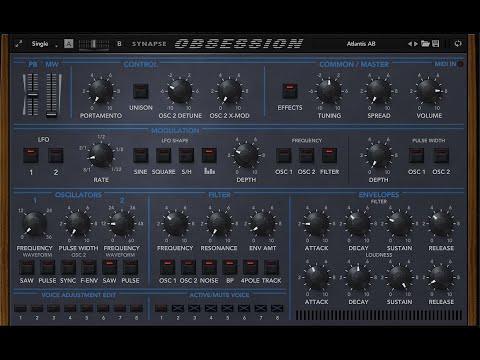
Task: Toggle oscillator 2 Pulse waveform
Action: pyautogui.click(x=130, y=267)
